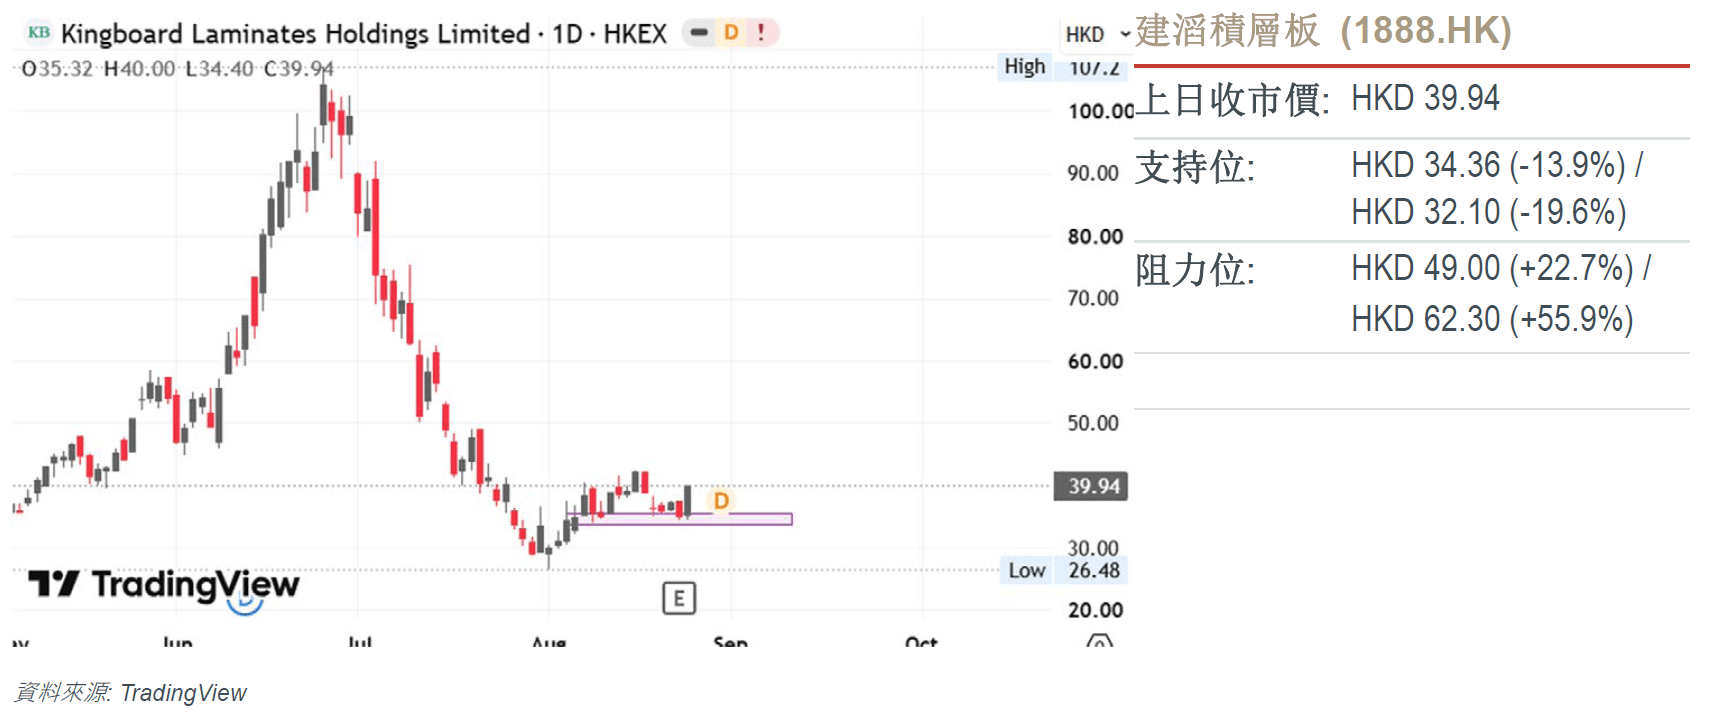Click support level HKD 34.36 (-13.9%)

(x=1488, y=165)
